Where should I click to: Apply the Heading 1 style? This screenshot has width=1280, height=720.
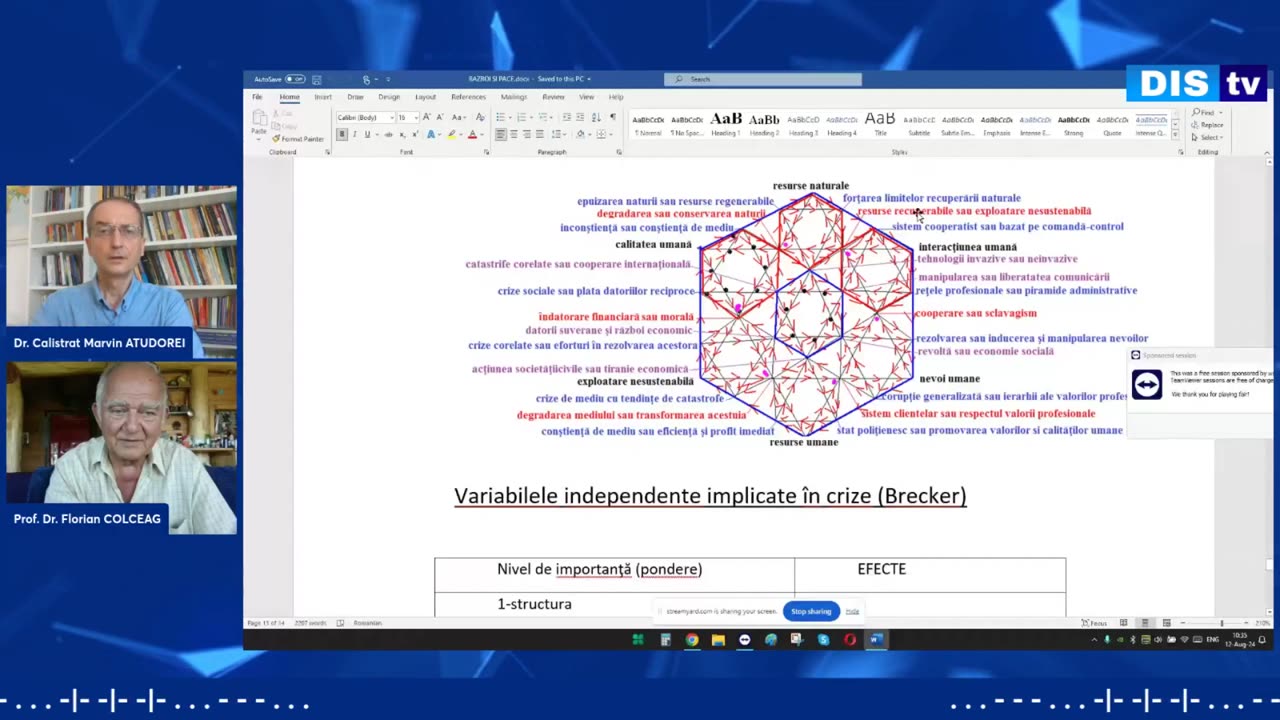tap(727, 123)
